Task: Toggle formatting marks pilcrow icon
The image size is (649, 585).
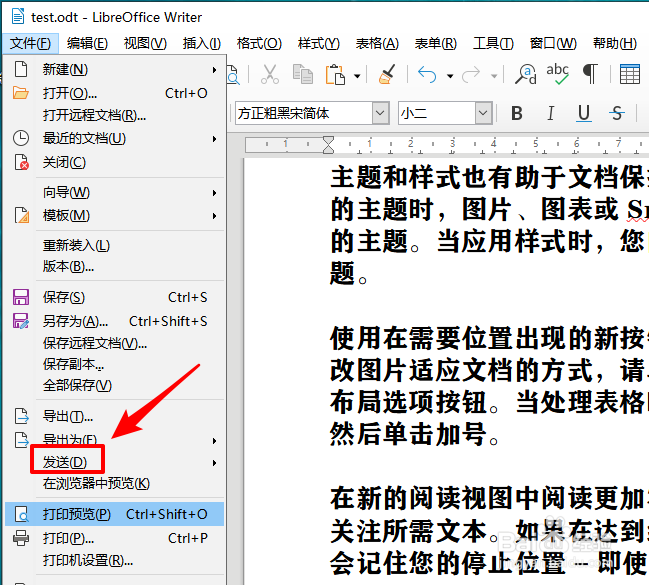Action: 590,75
